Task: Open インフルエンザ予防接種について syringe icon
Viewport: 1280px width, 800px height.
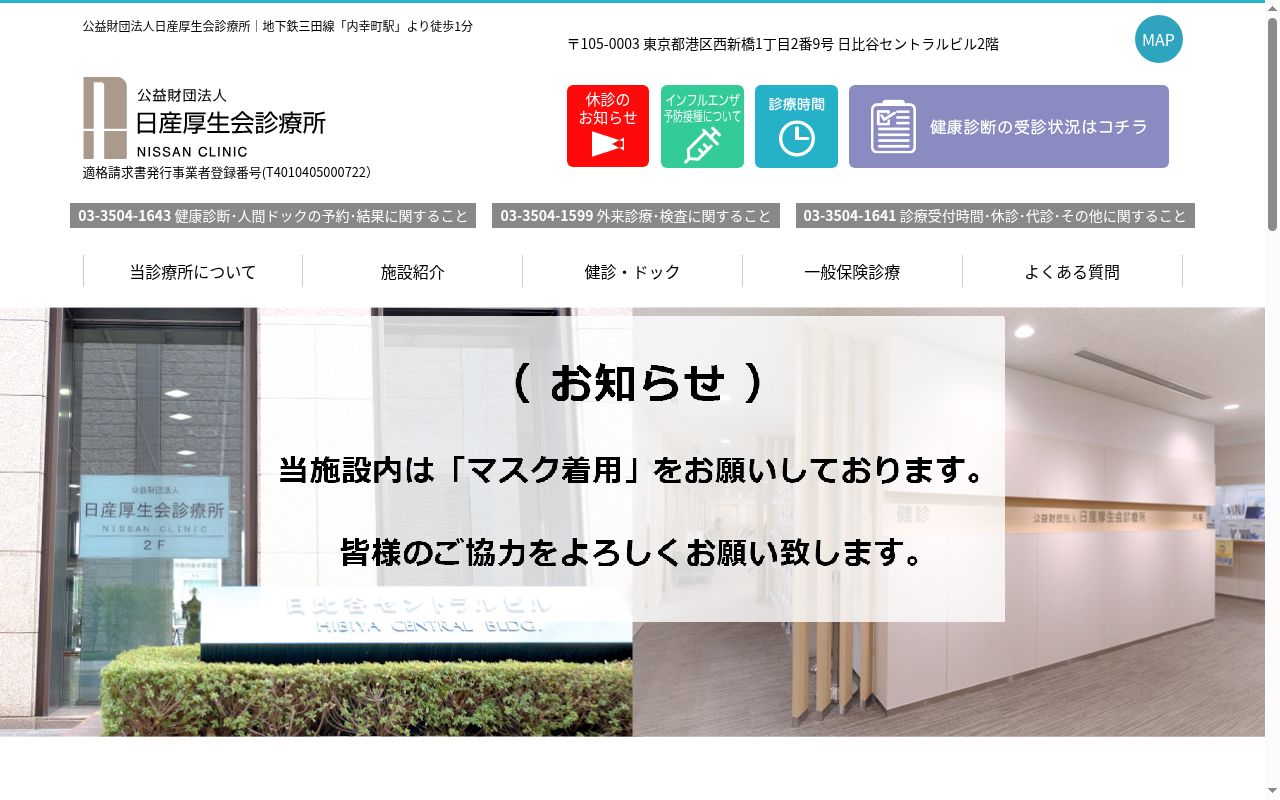Action: (x=702, y=126)
